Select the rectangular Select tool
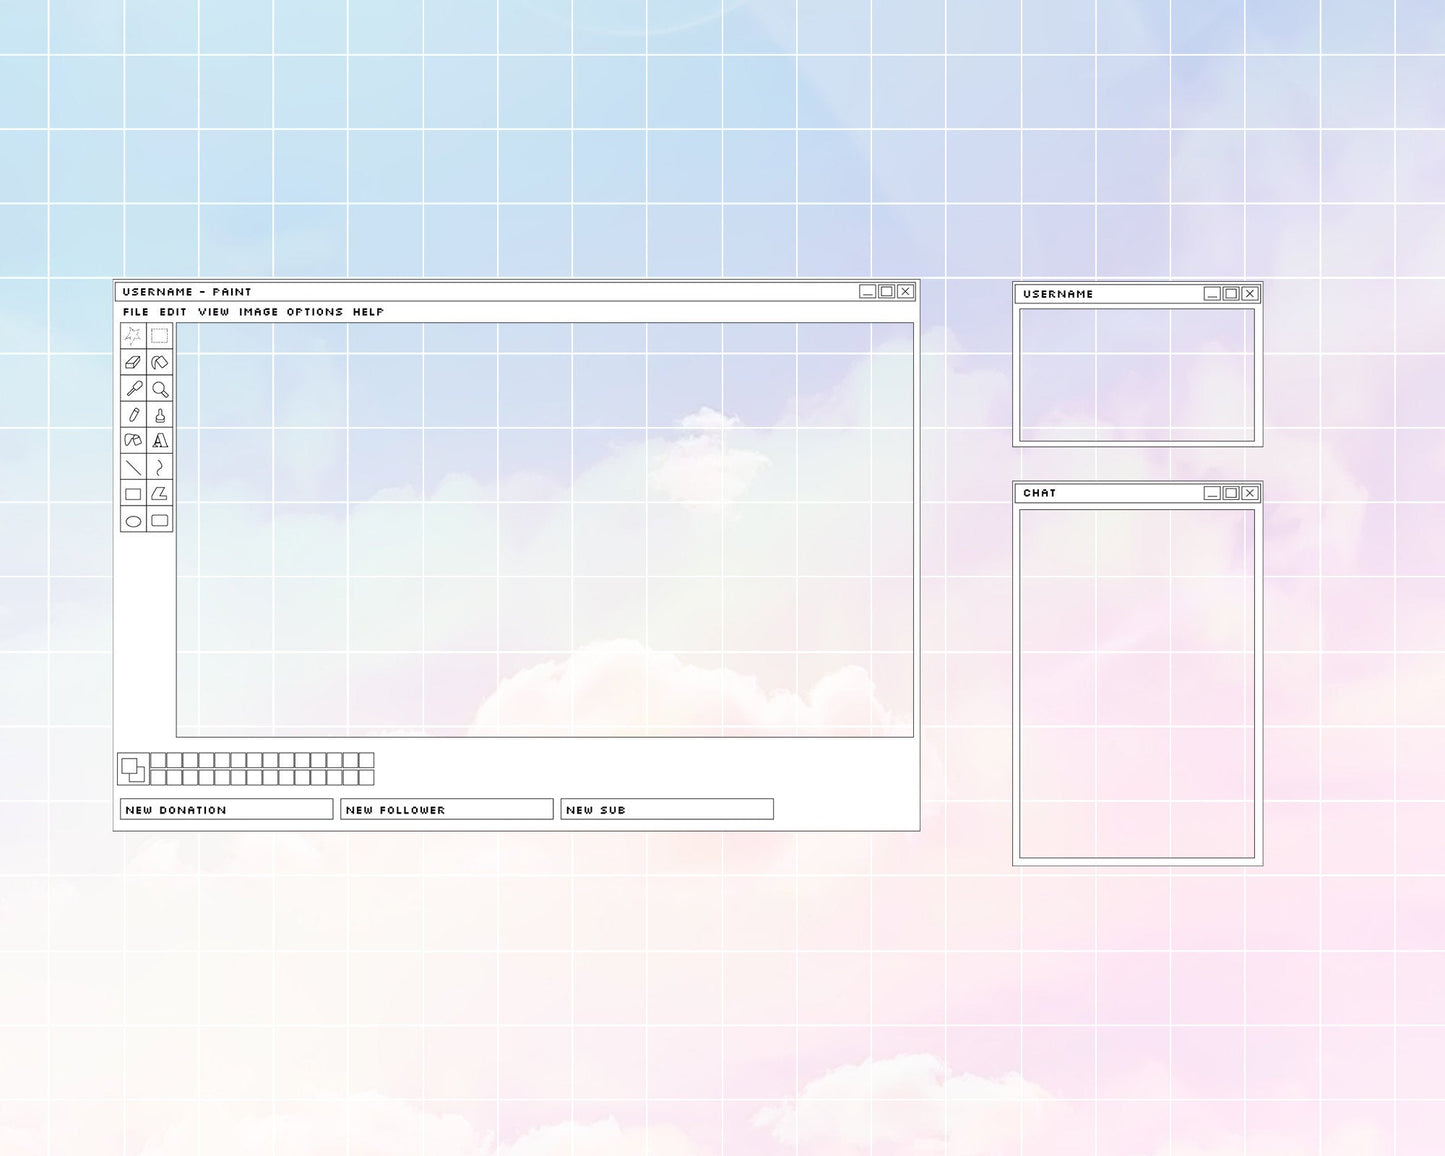 point(160,336)
